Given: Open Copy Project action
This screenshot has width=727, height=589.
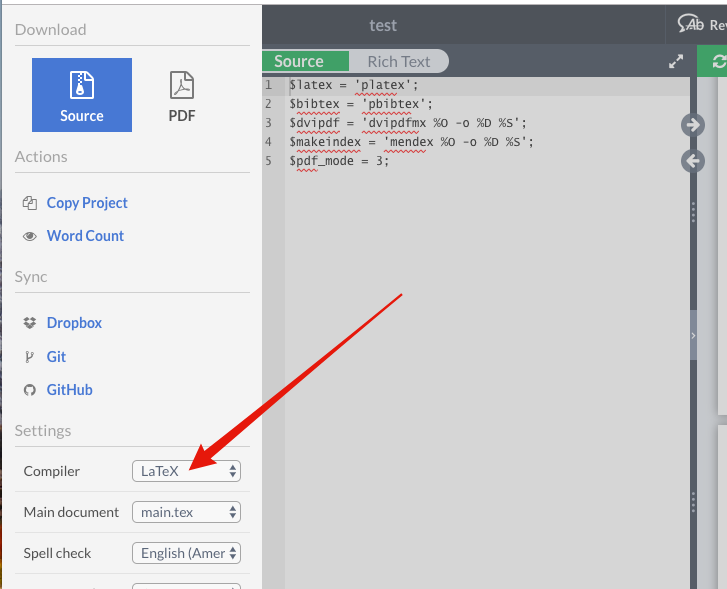Looking at the screenshot, I should pos(87,203).
